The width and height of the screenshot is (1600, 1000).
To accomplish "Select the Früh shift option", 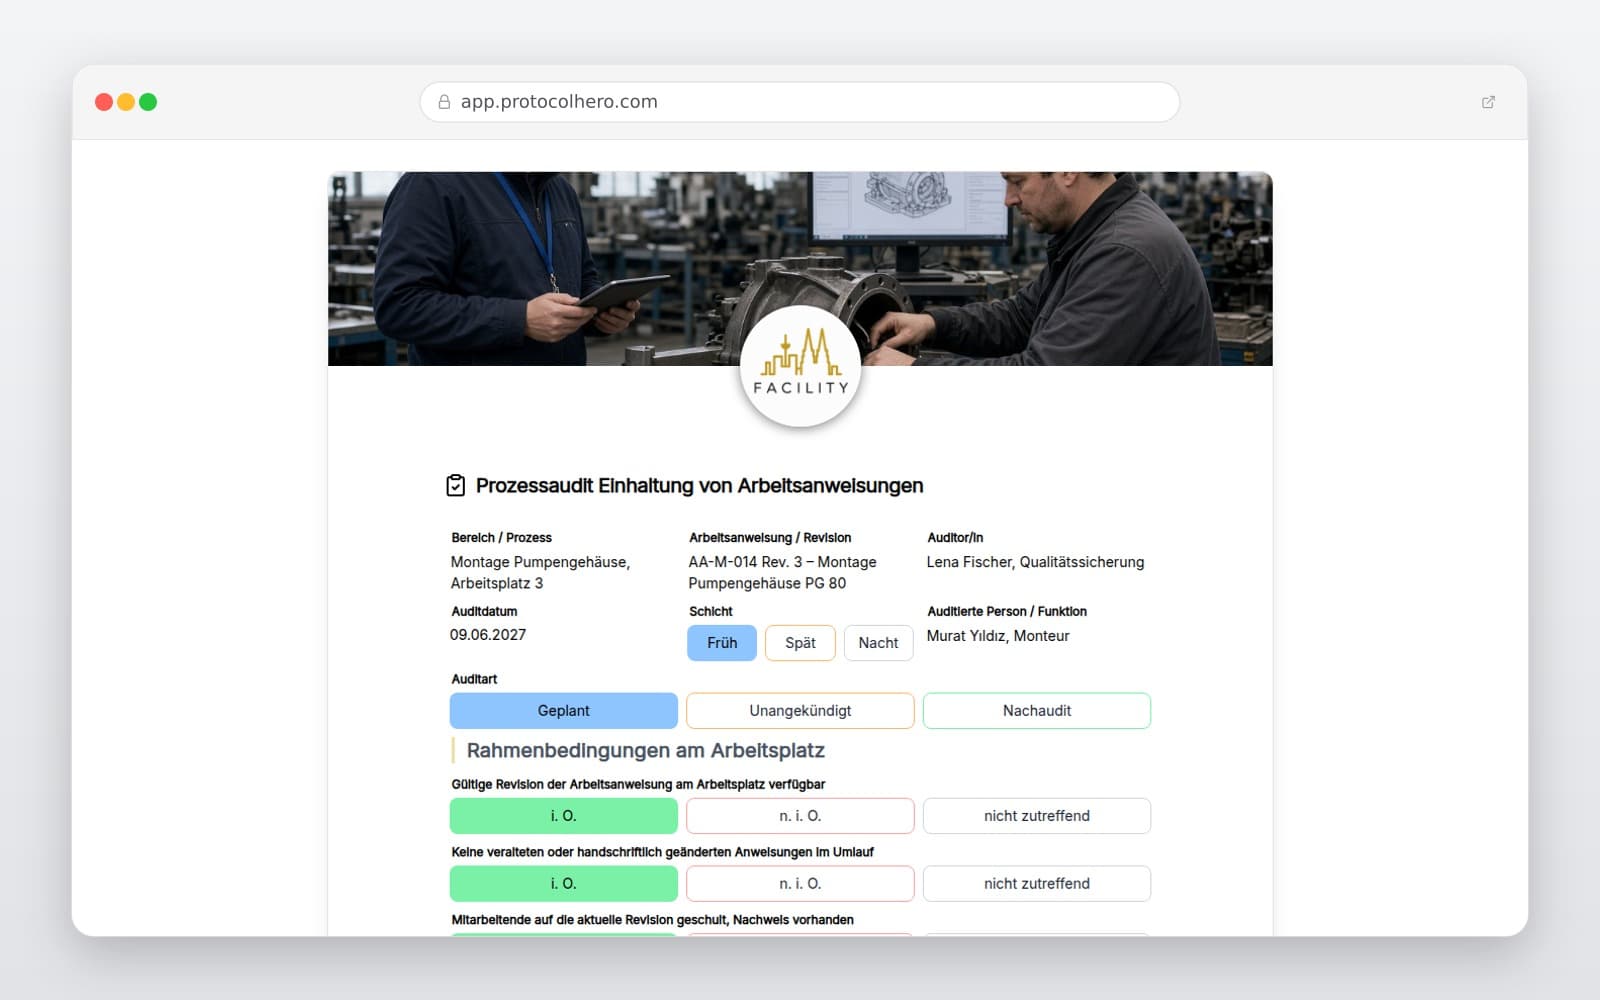I will [x=722, y=643].
